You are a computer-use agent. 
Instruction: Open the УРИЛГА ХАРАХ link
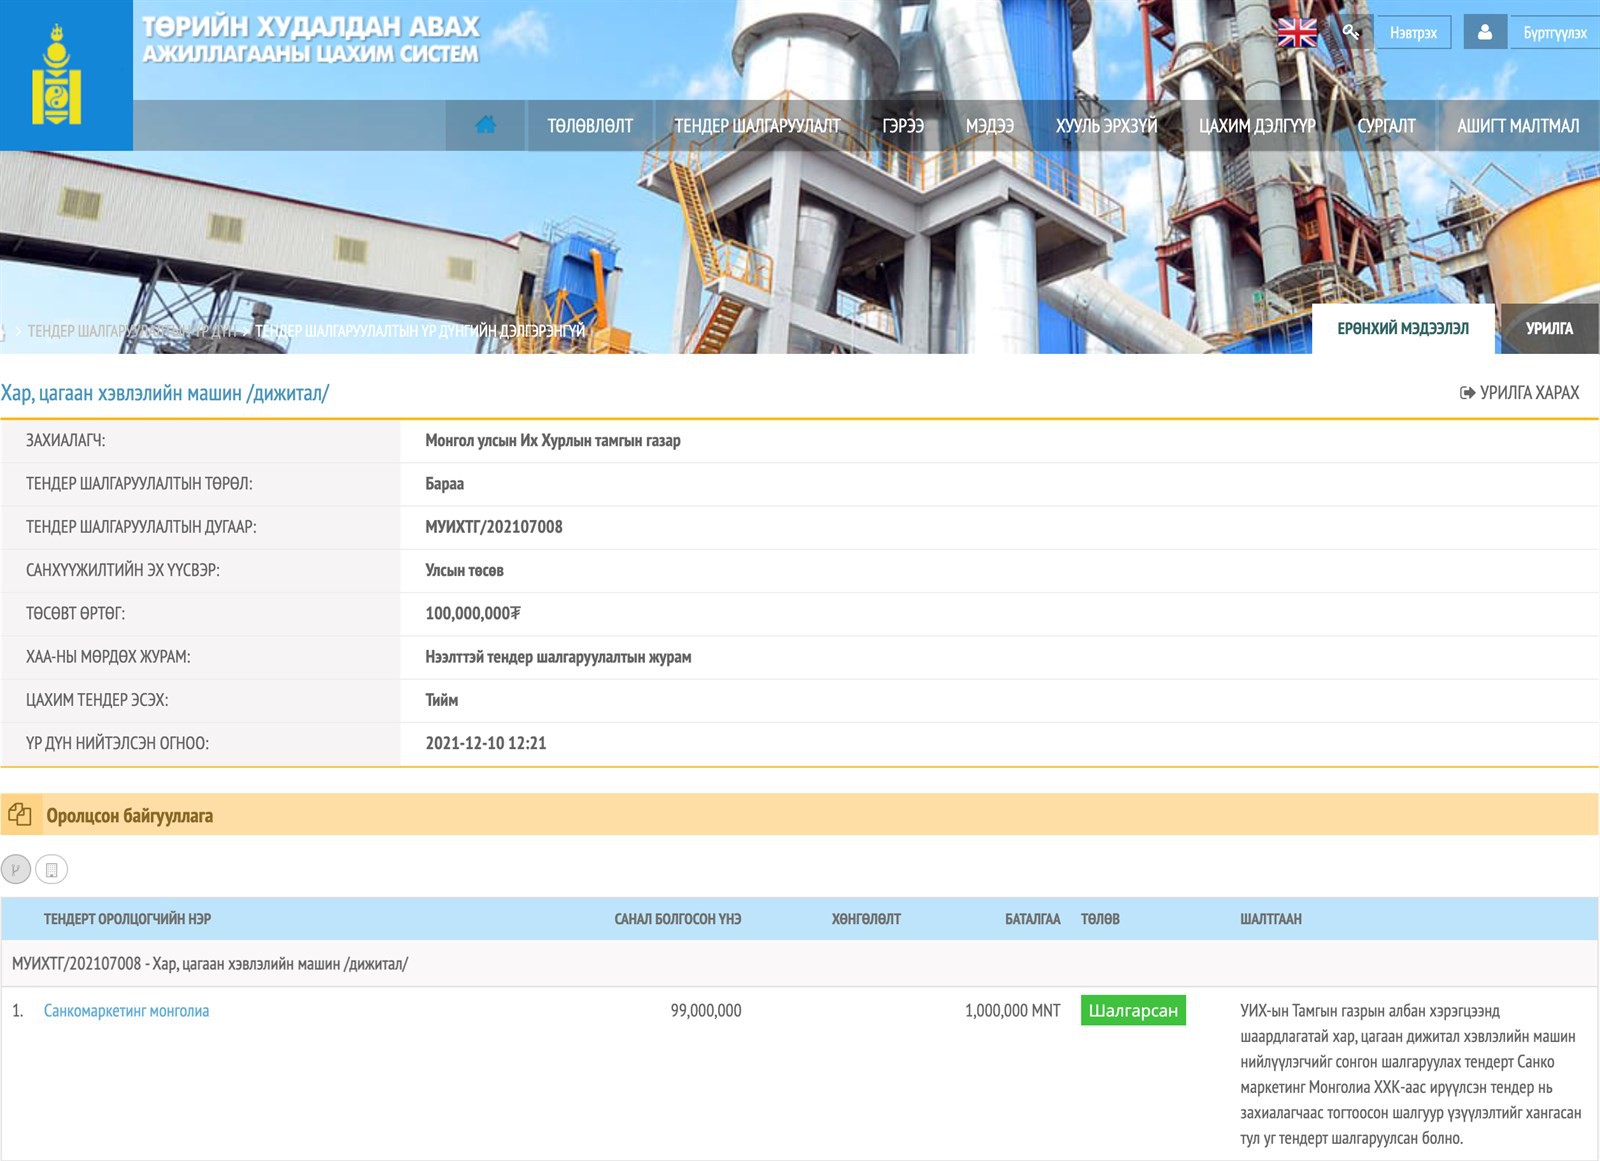coord(1520,393)
